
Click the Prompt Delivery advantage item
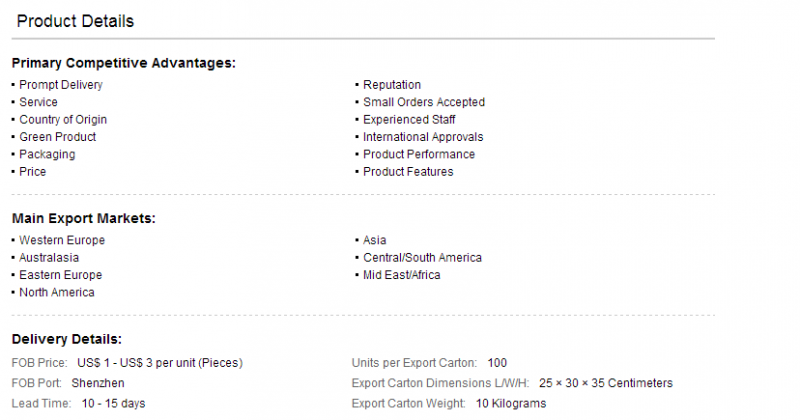click(x=61, y=85)
